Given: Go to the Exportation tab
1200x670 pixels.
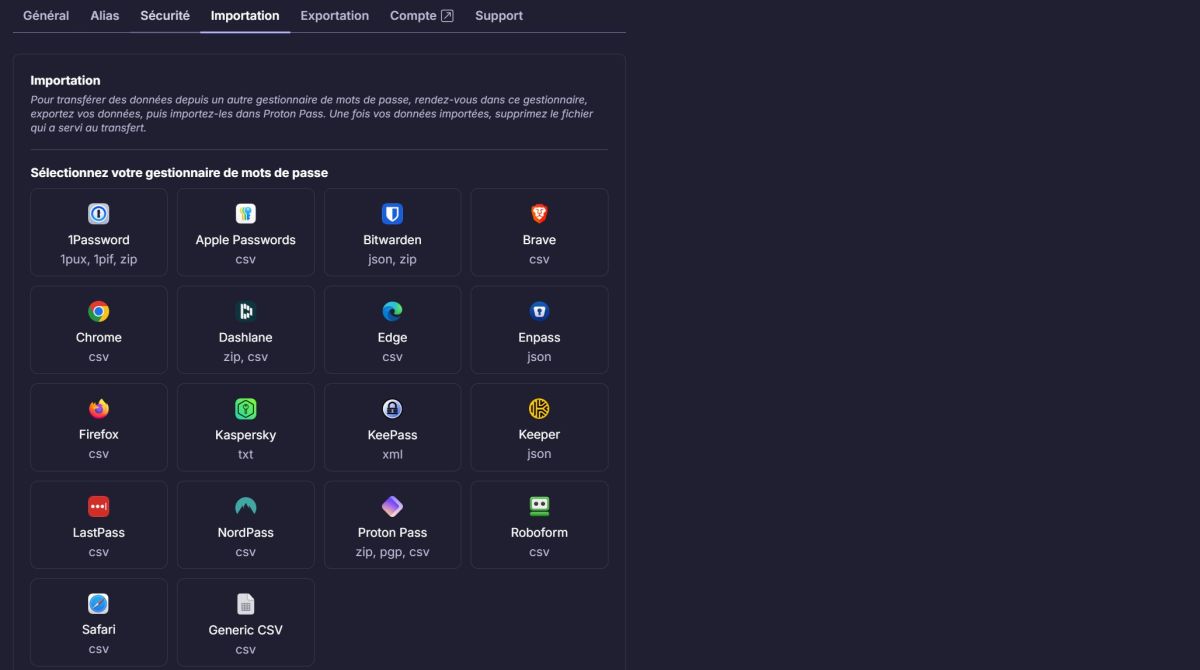Looking at the screenshot, I should (334, 16).
